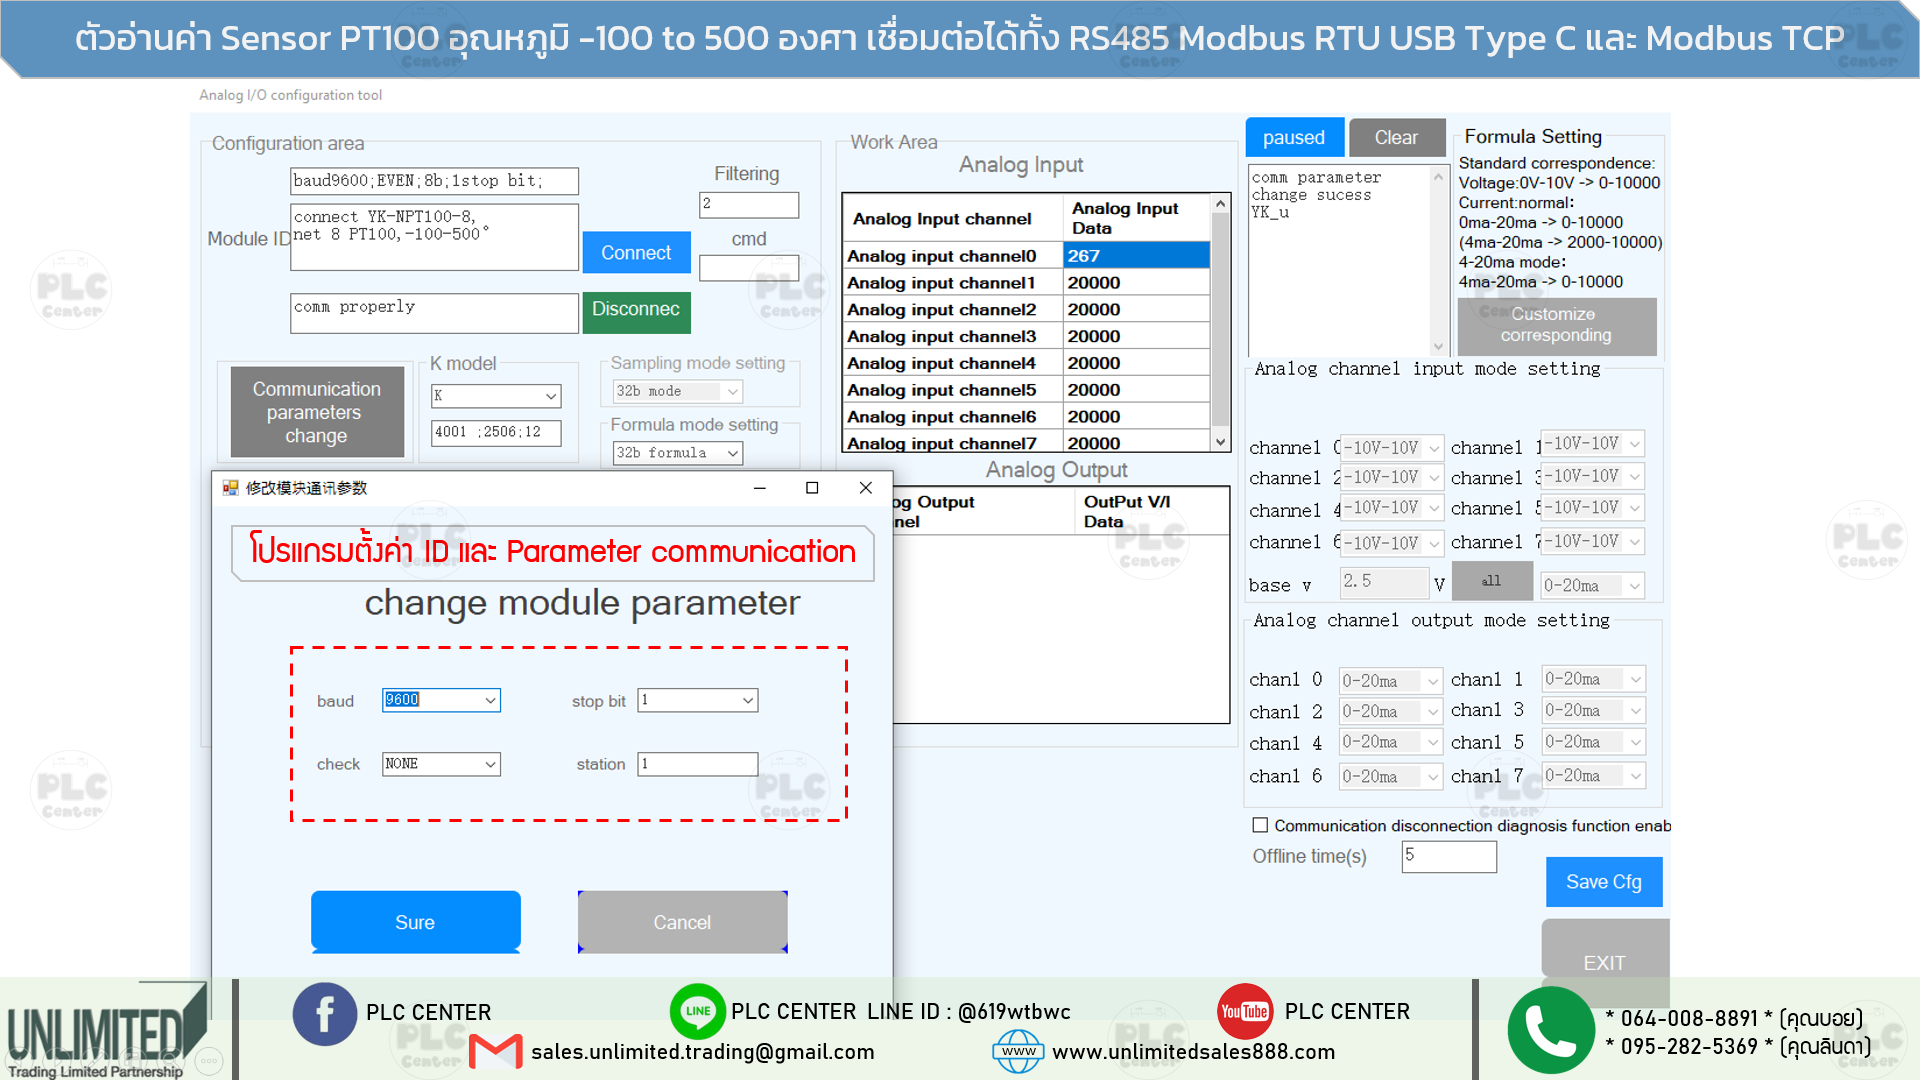Click the green phone contact icon
The image size is (1920, 1080).
point(1549,1029)
